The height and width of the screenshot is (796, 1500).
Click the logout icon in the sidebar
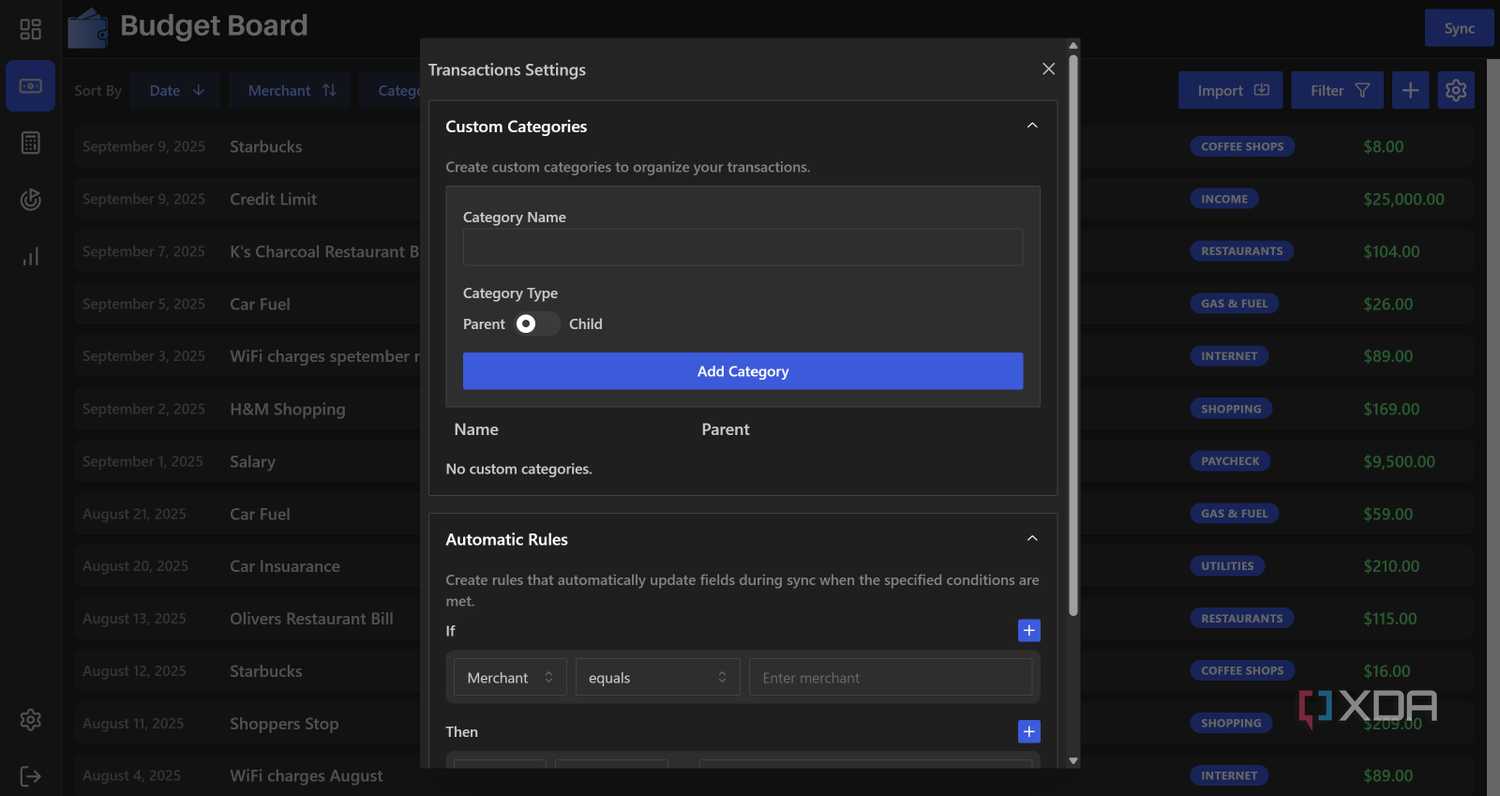coord(31,776)
